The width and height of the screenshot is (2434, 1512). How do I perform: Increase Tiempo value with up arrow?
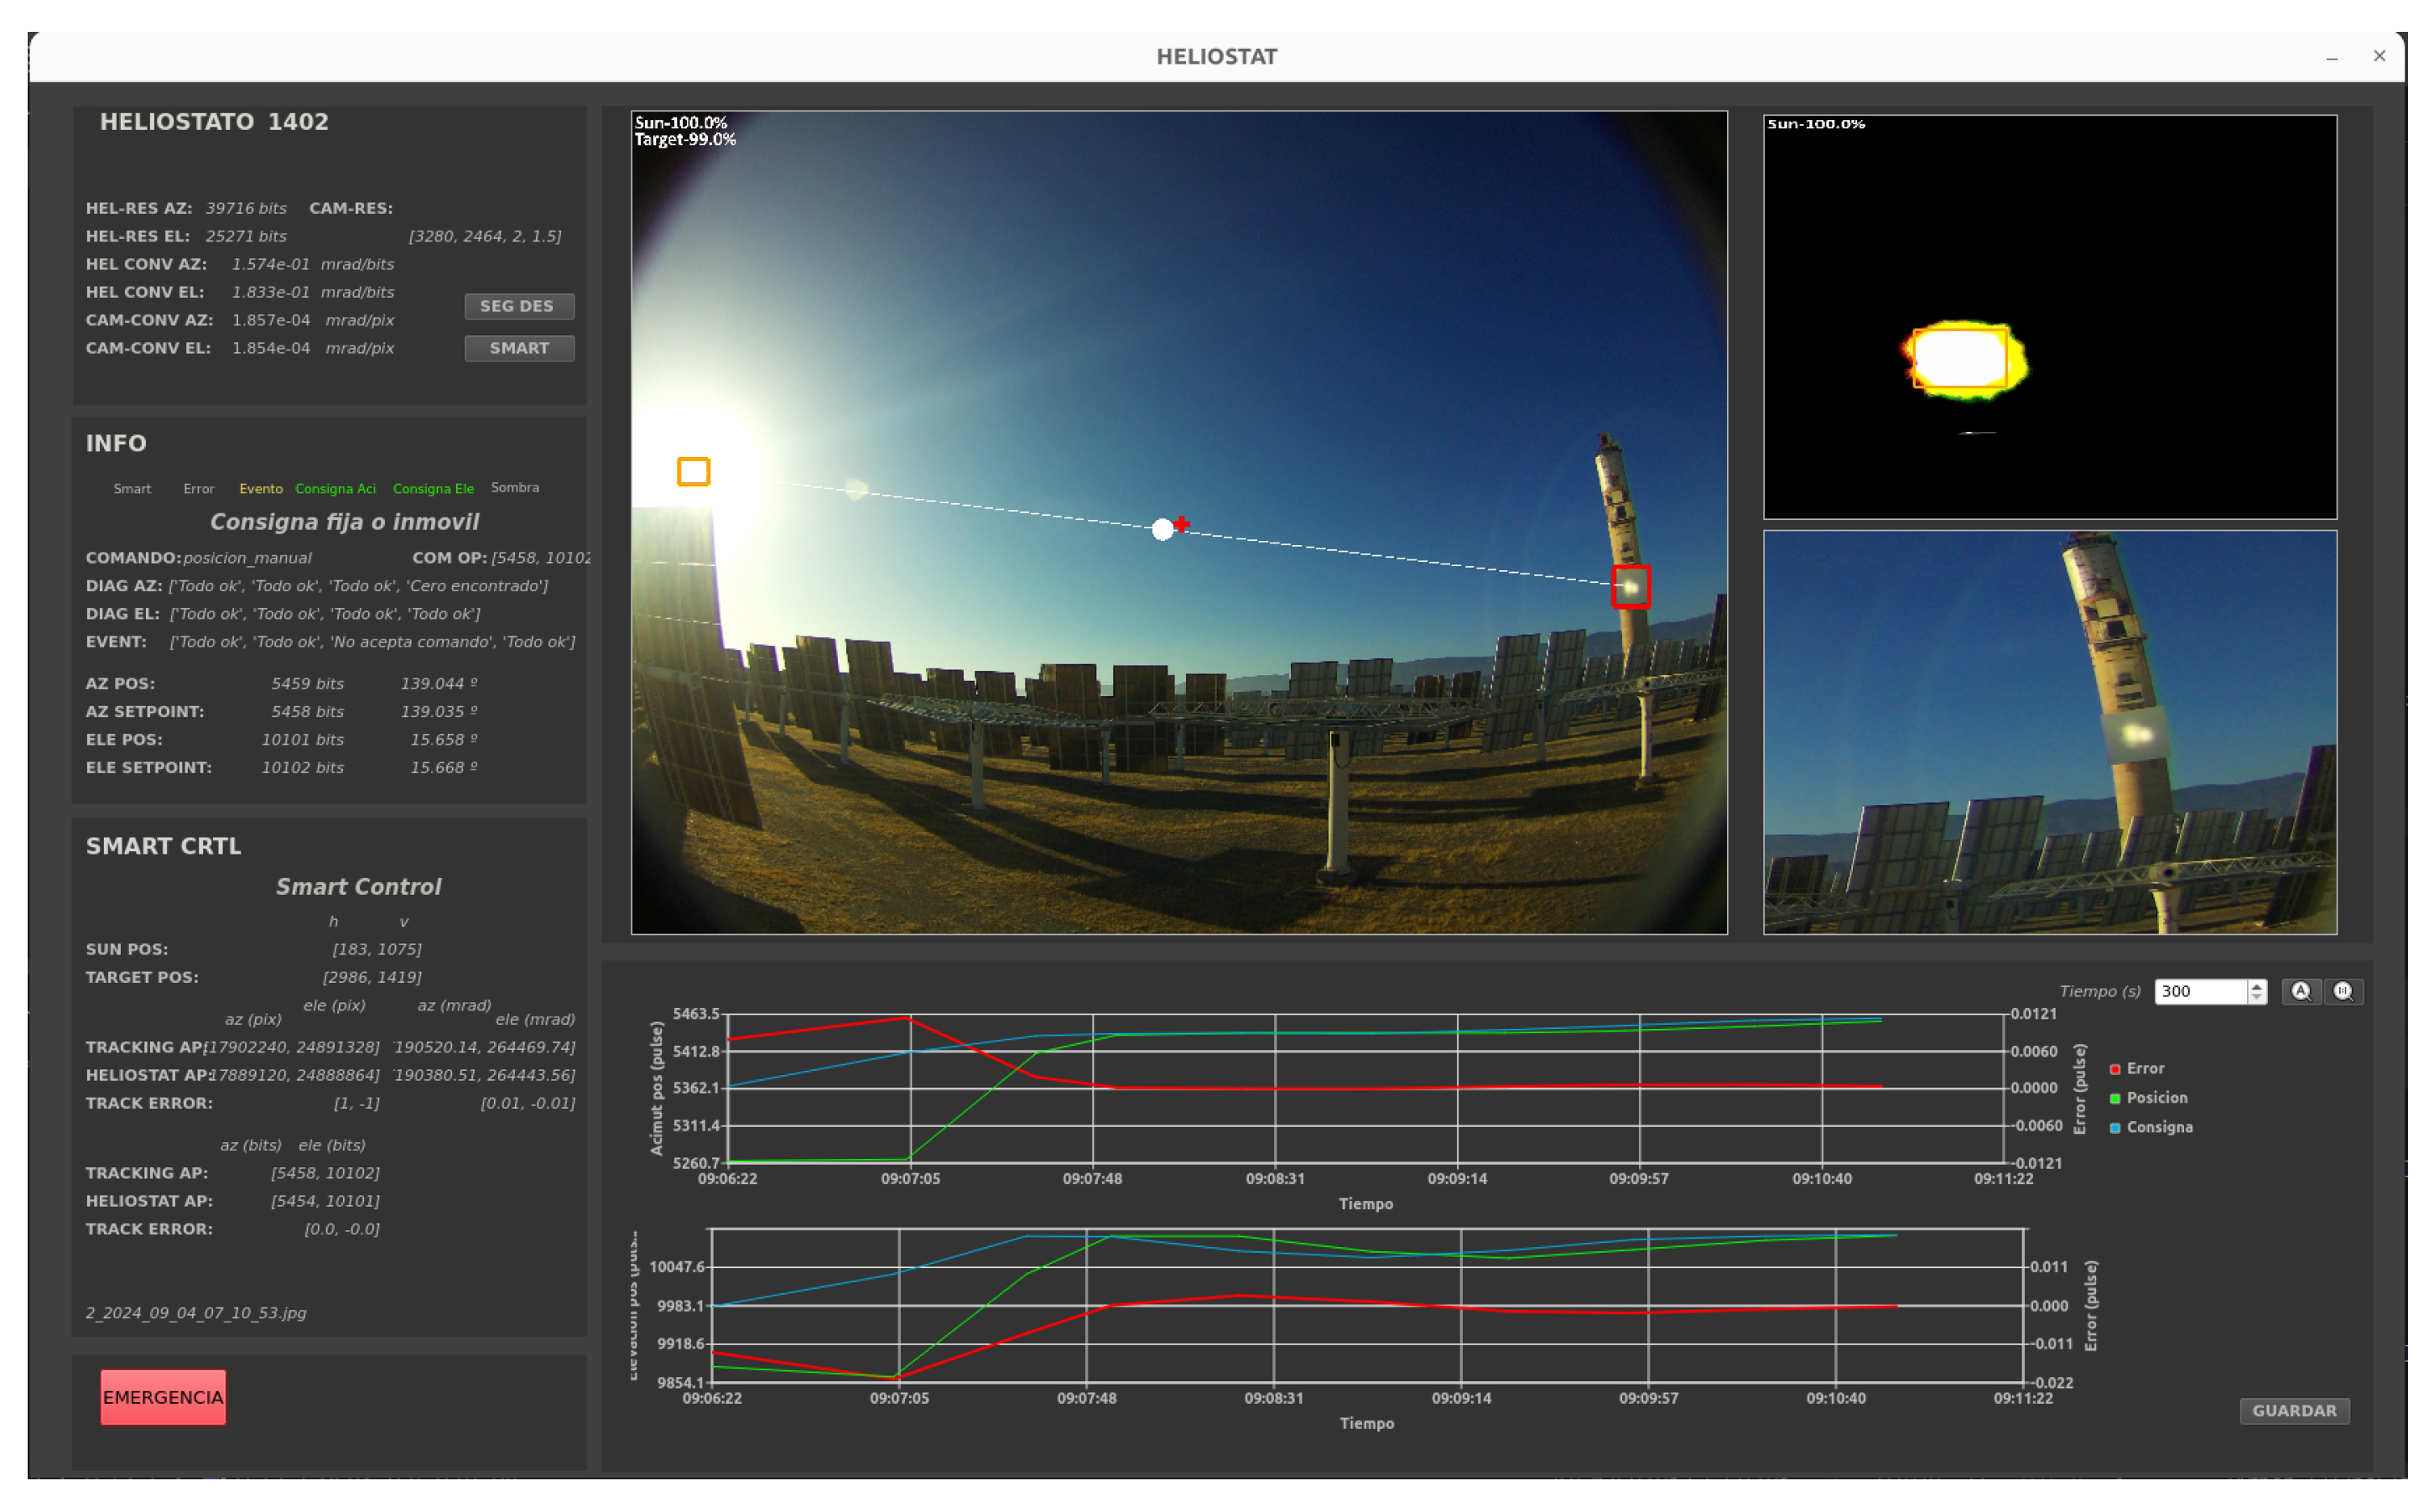(x=2256, y=985)
